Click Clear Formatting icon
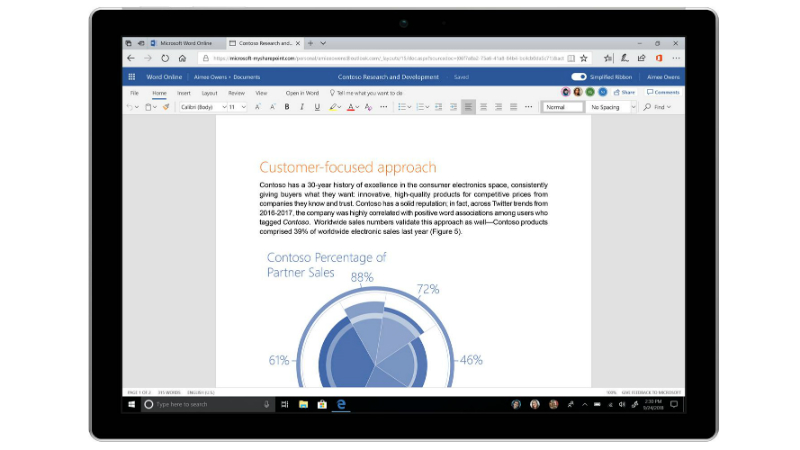This screenshot has height=450, width=800. pyautogui.click(x=368, y=107)
